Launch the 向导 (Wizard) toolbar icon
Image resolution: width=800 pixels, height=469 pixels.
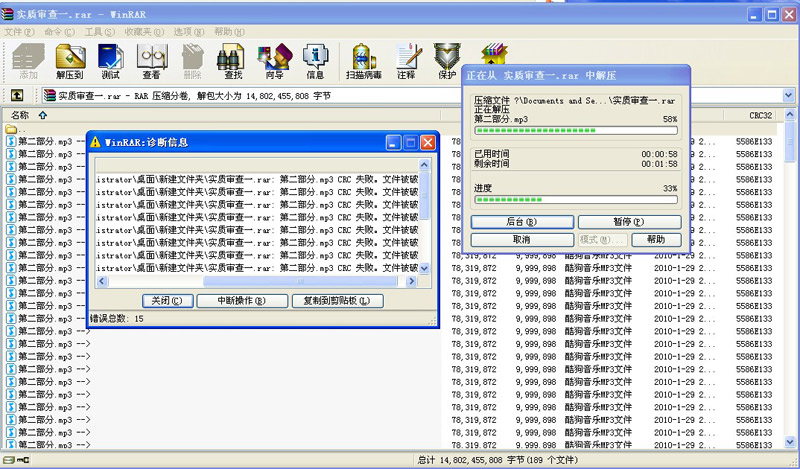274,61
